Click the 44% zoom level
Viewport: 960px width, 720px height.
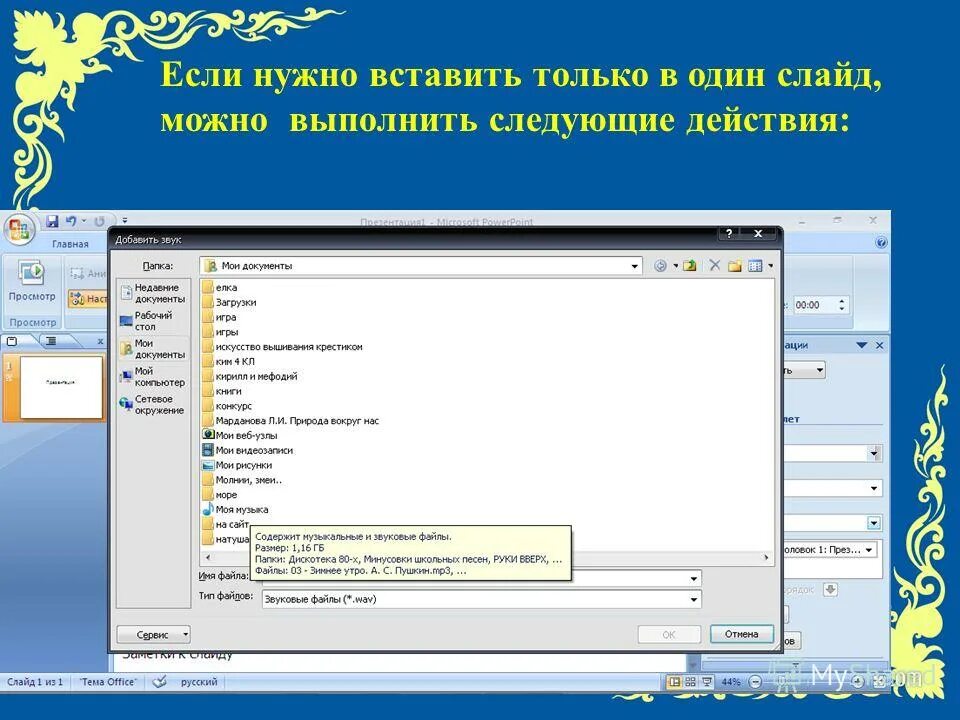731,681
